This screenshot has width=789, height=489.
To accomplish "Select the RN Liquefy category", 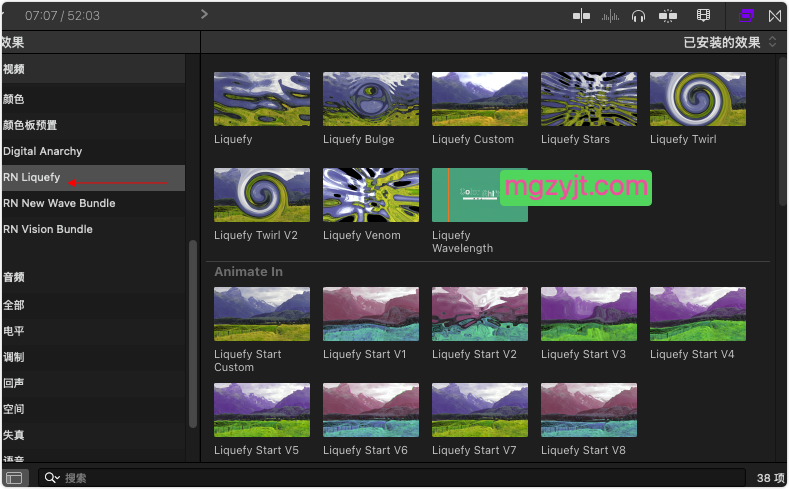I will click(93, 178).
